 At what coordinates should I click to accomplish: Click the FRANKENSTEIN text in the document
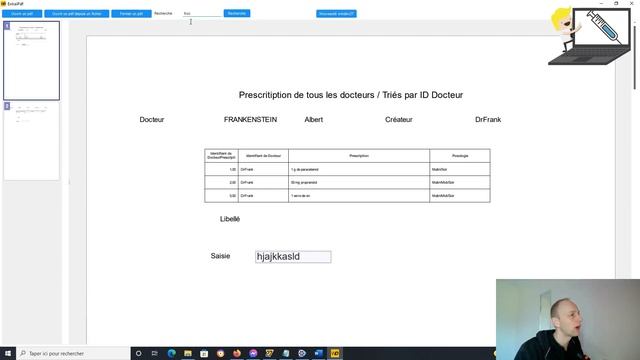coord(250,120)
